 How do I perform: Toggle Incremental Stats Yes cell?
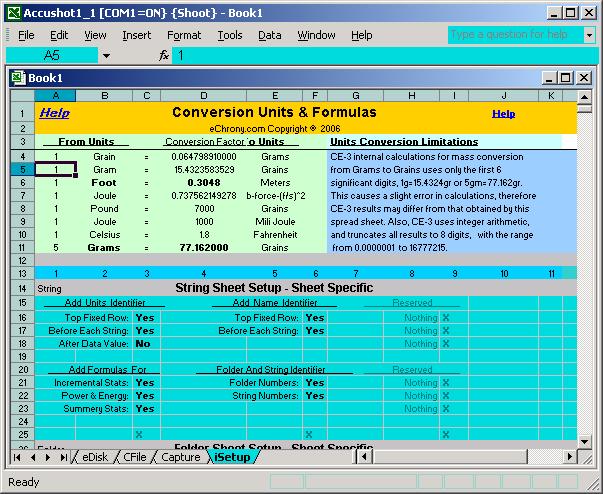(146, 383)
